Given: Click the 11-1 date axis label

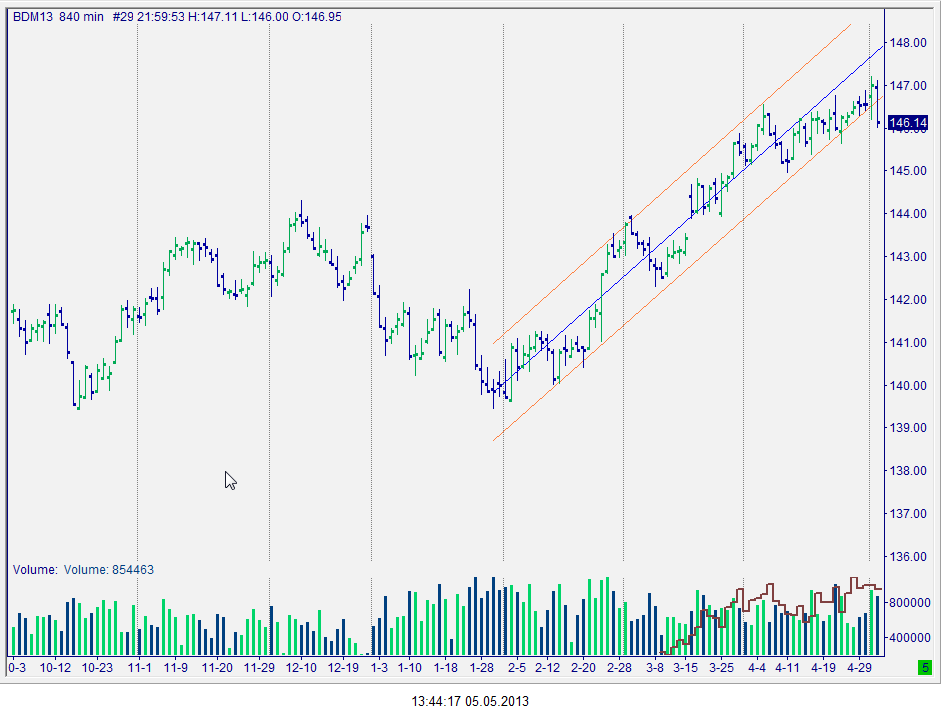Looking at the screenshot, I should click(140, 668).
